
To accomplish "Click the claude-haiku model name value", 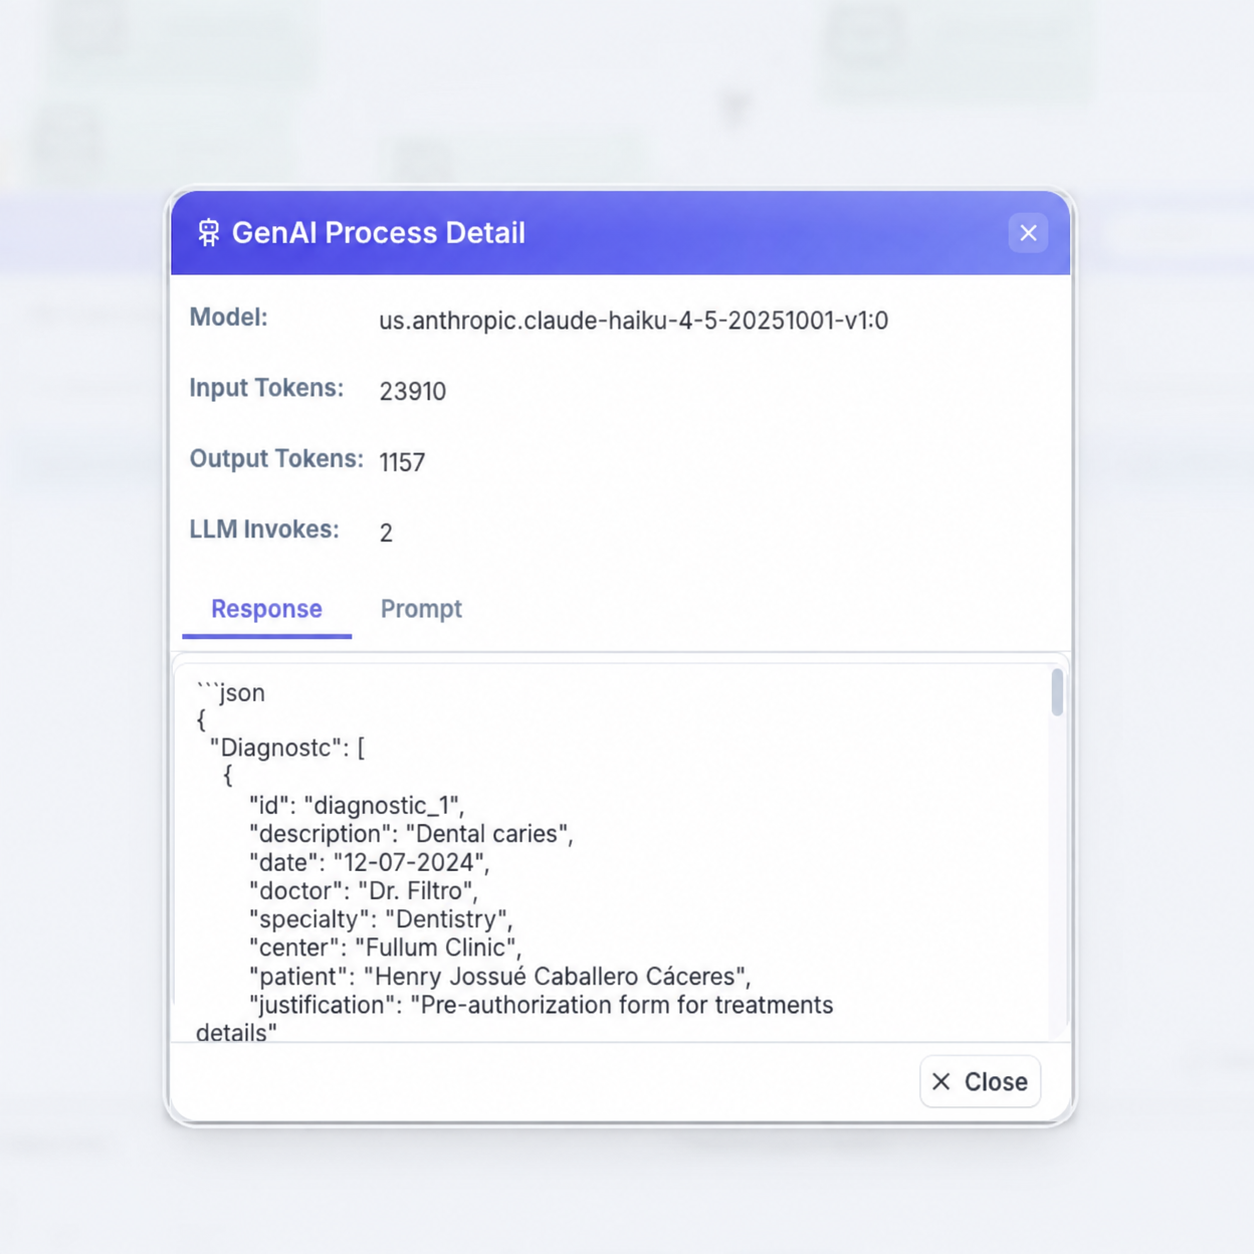I will coord(633,321).
